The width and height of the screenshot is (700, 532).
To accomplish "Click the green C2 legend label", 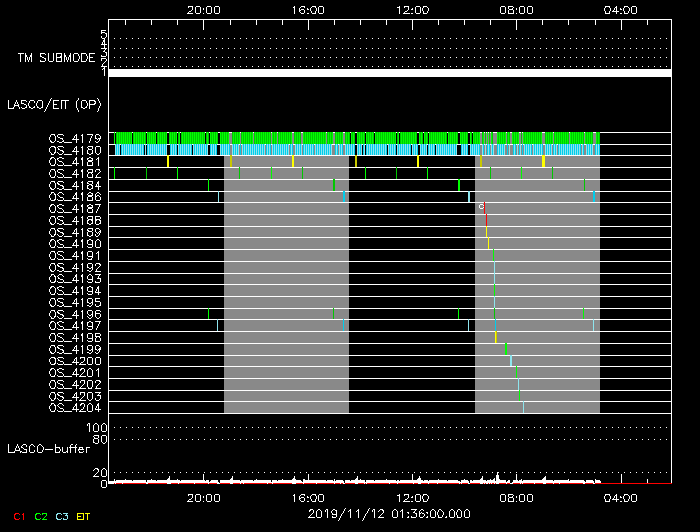I will (41, 516).
